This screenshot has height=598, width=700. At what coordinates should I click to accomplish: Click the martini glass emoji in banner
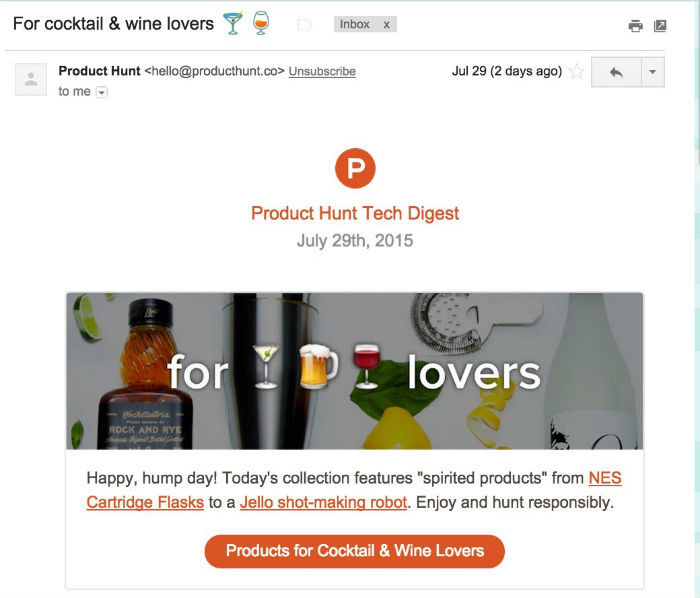(266, 366)
